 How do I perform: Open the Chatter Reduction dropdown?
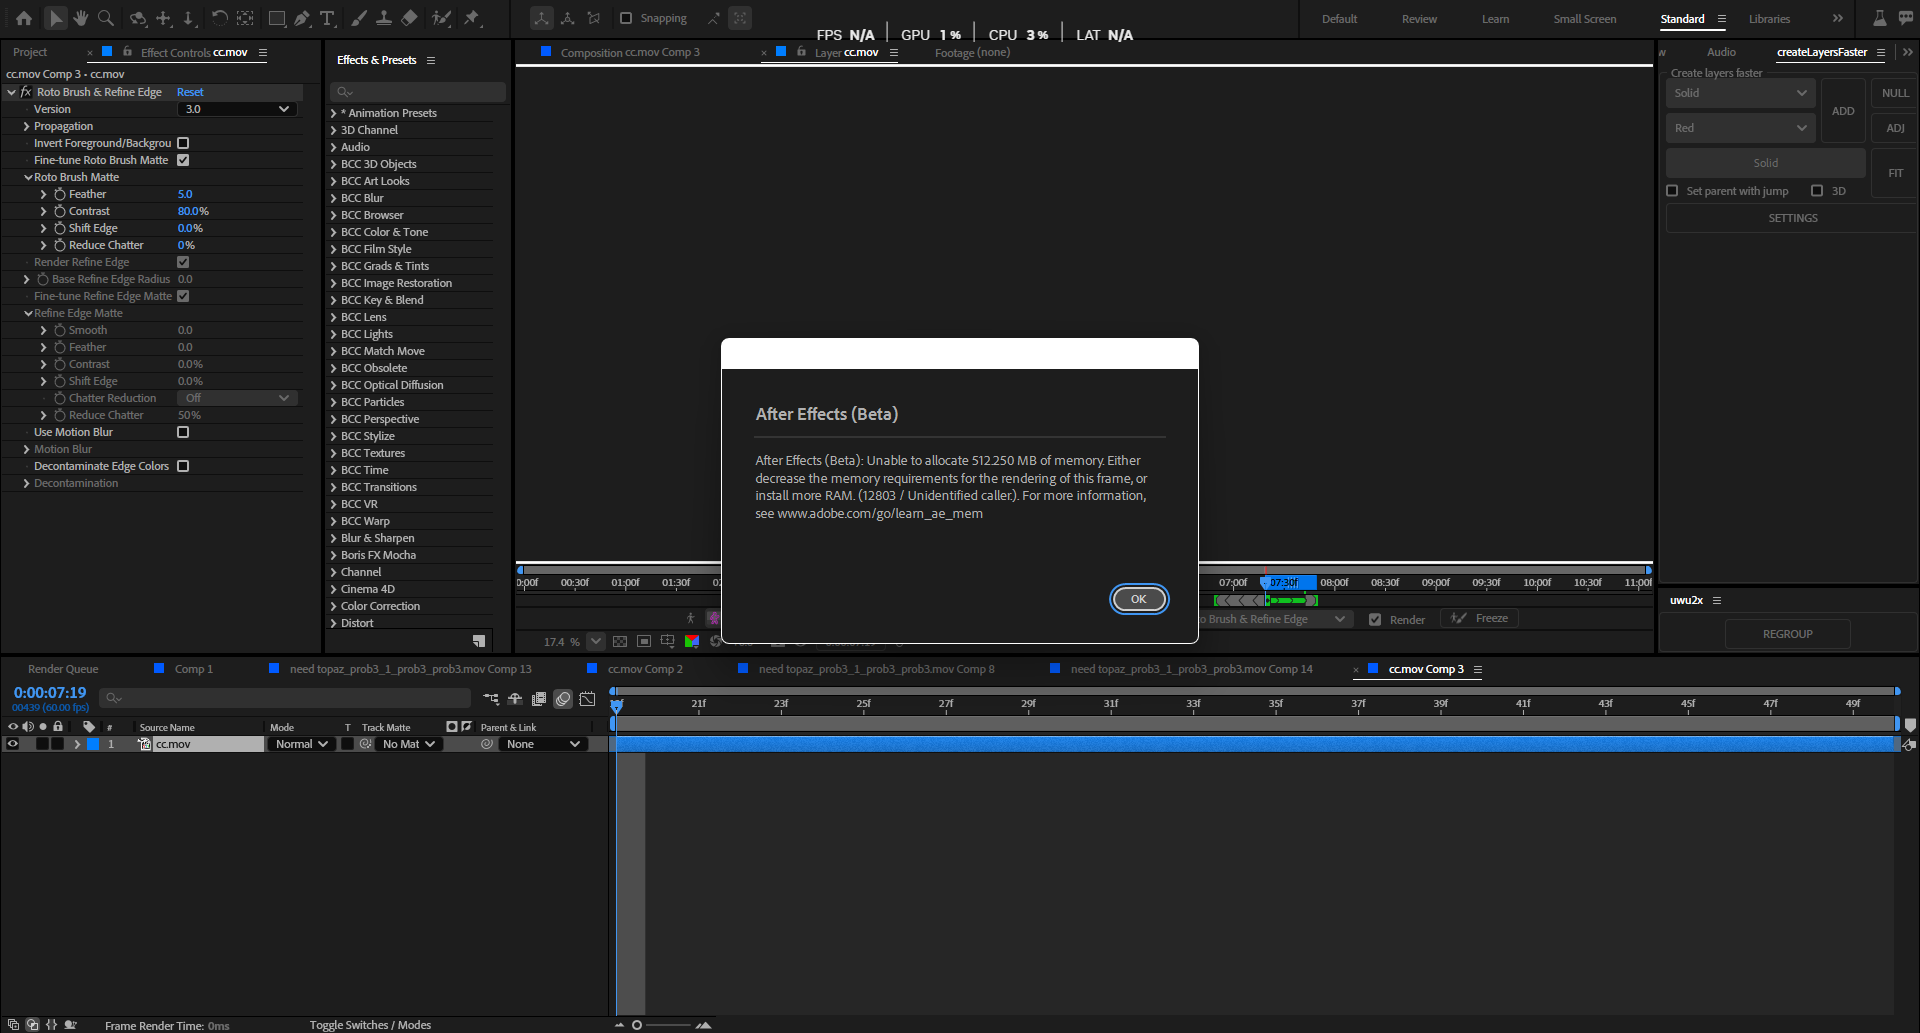tap(236, 398)
